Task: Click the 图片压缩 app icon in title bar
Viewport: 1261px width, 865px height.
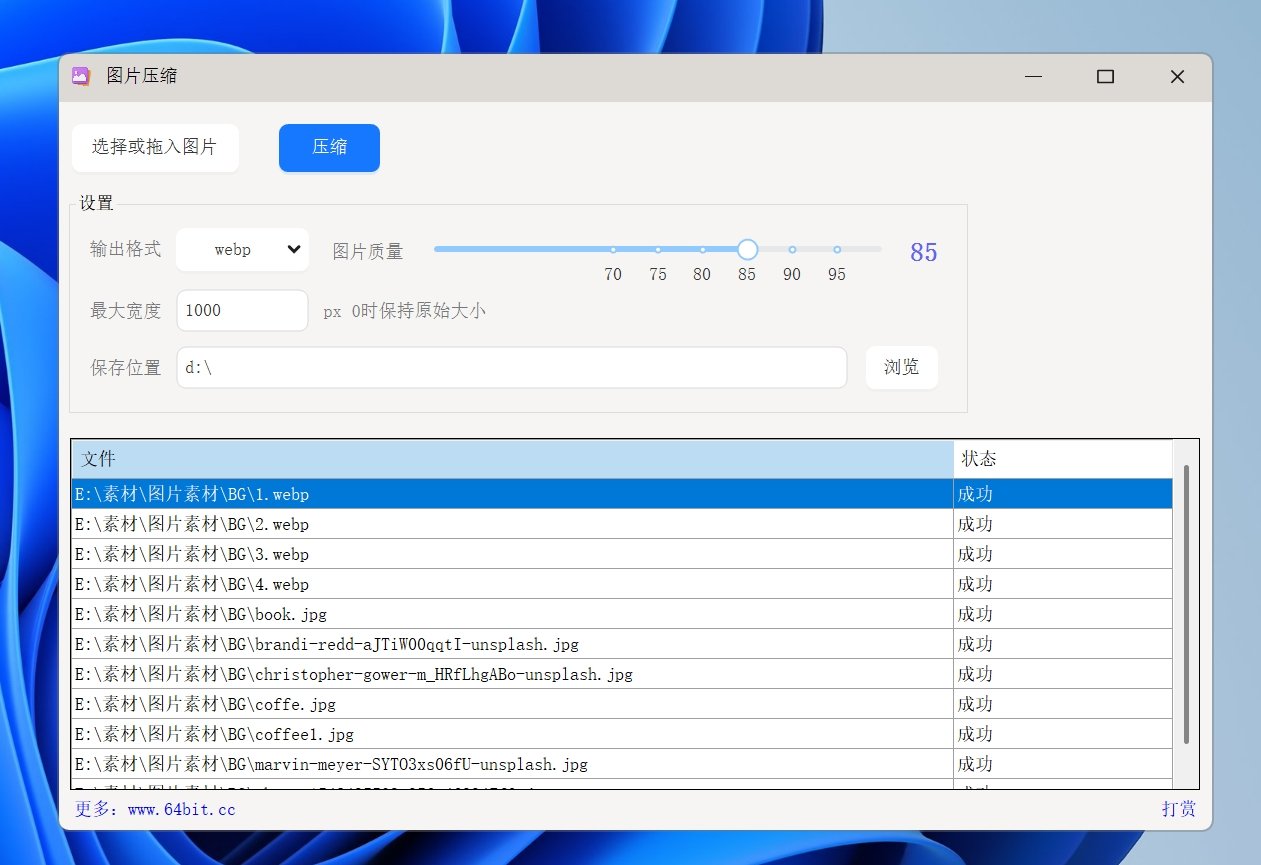Action: point(82,76)
